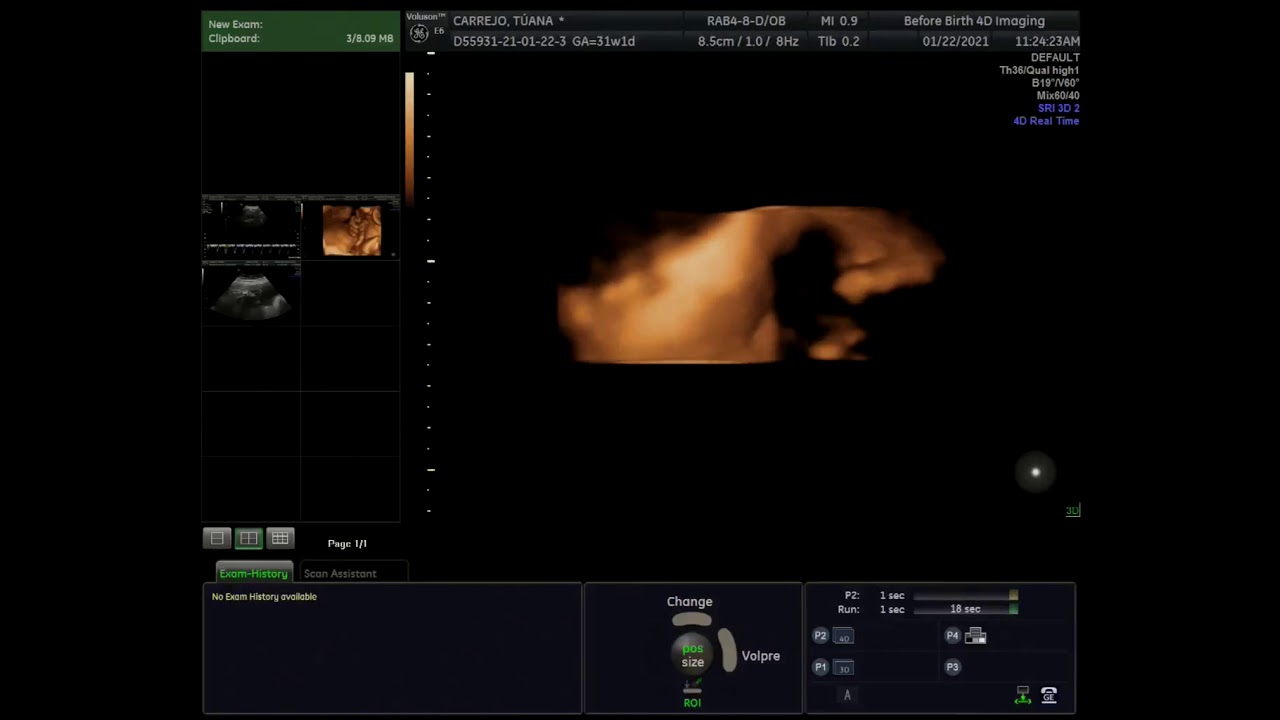Image resolution: width=1280 pixels, height=720 pixels.
Task: Click the Change trackball key
Action: tap(690, 619)
